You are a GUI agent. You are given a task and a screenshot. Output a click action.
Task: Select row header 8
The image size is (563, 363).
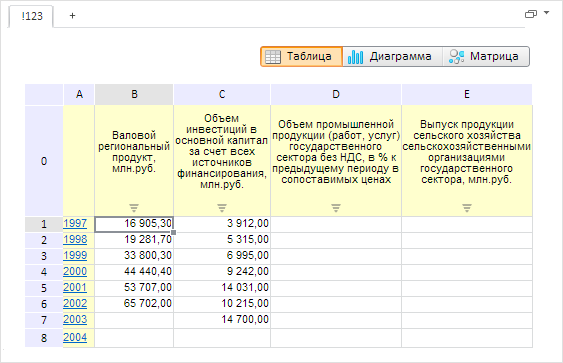pos(44,338)
